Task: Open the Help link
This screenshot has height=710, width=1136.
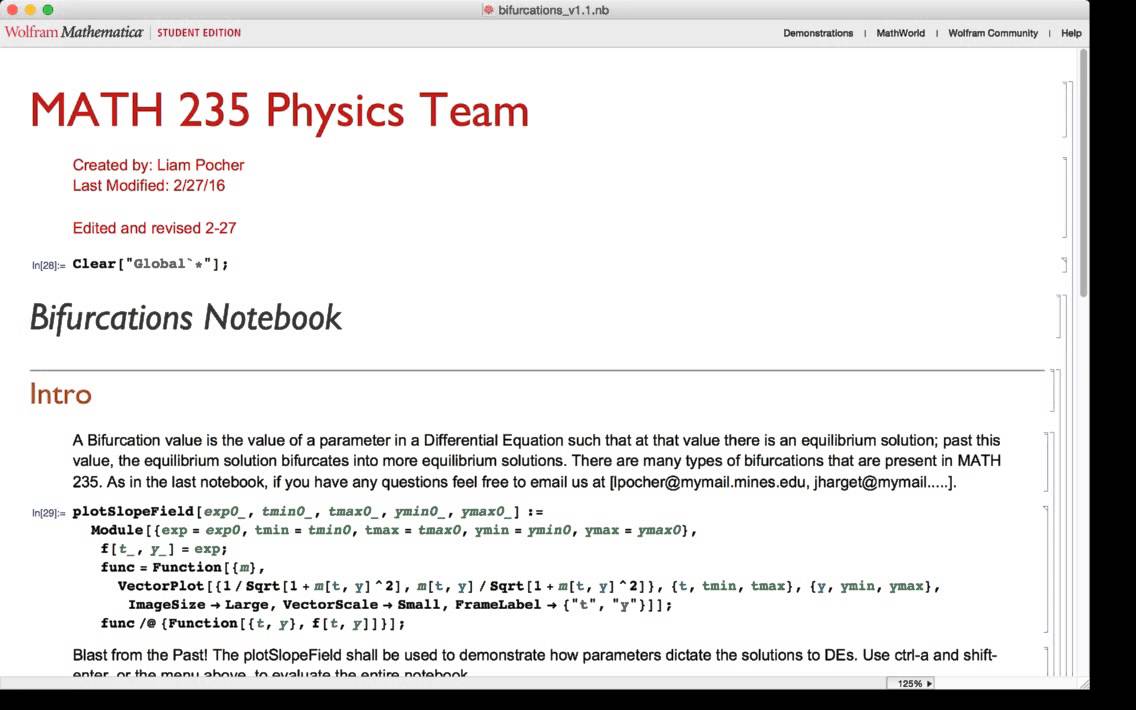Action: click(x=1071, y=33)
